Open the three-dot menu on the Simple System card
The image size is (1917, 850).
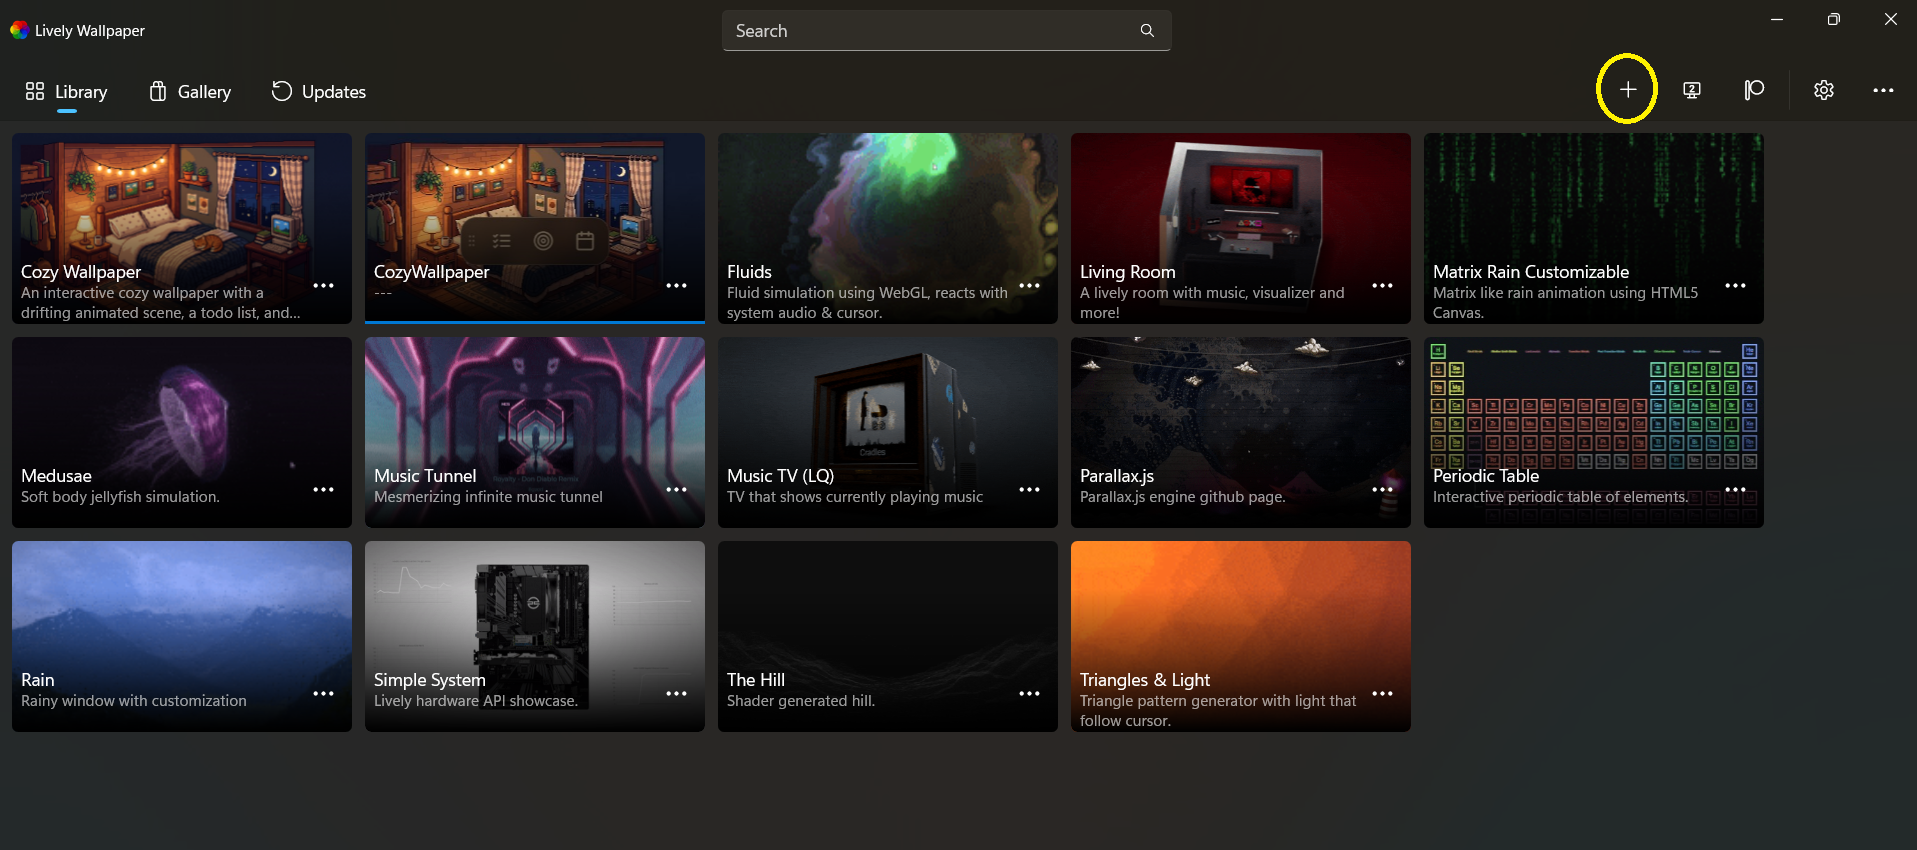[676, 694]
